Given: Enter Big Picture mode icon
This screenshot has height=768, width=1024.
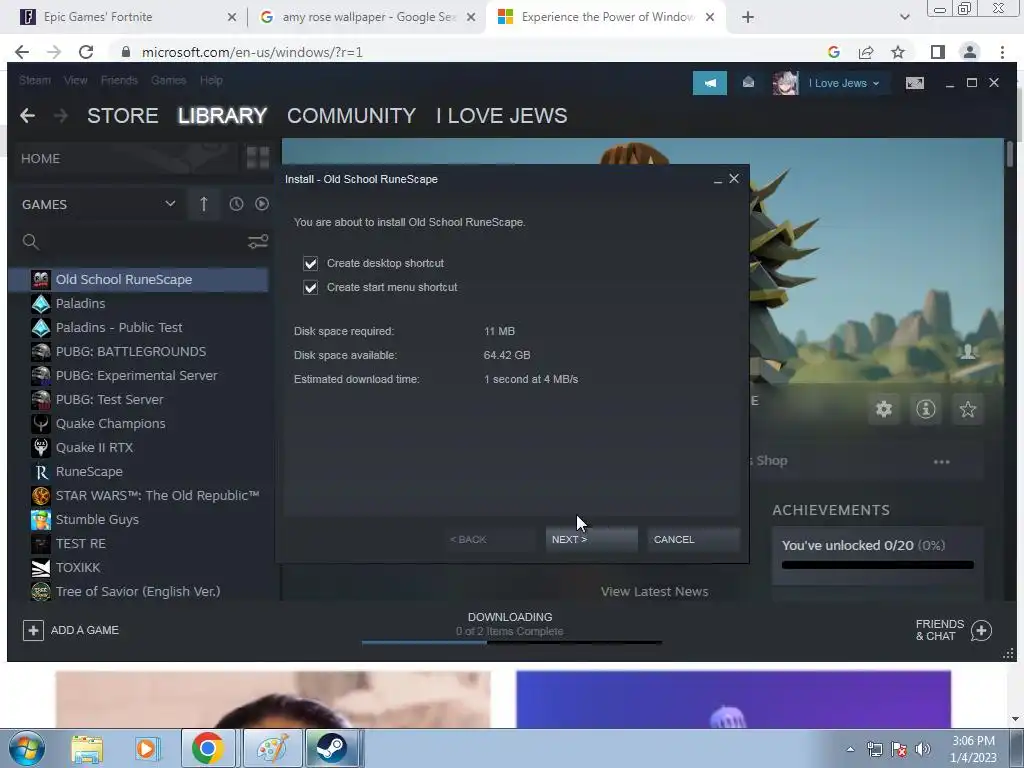Looking at the screenshot, I should pos(914,83).
